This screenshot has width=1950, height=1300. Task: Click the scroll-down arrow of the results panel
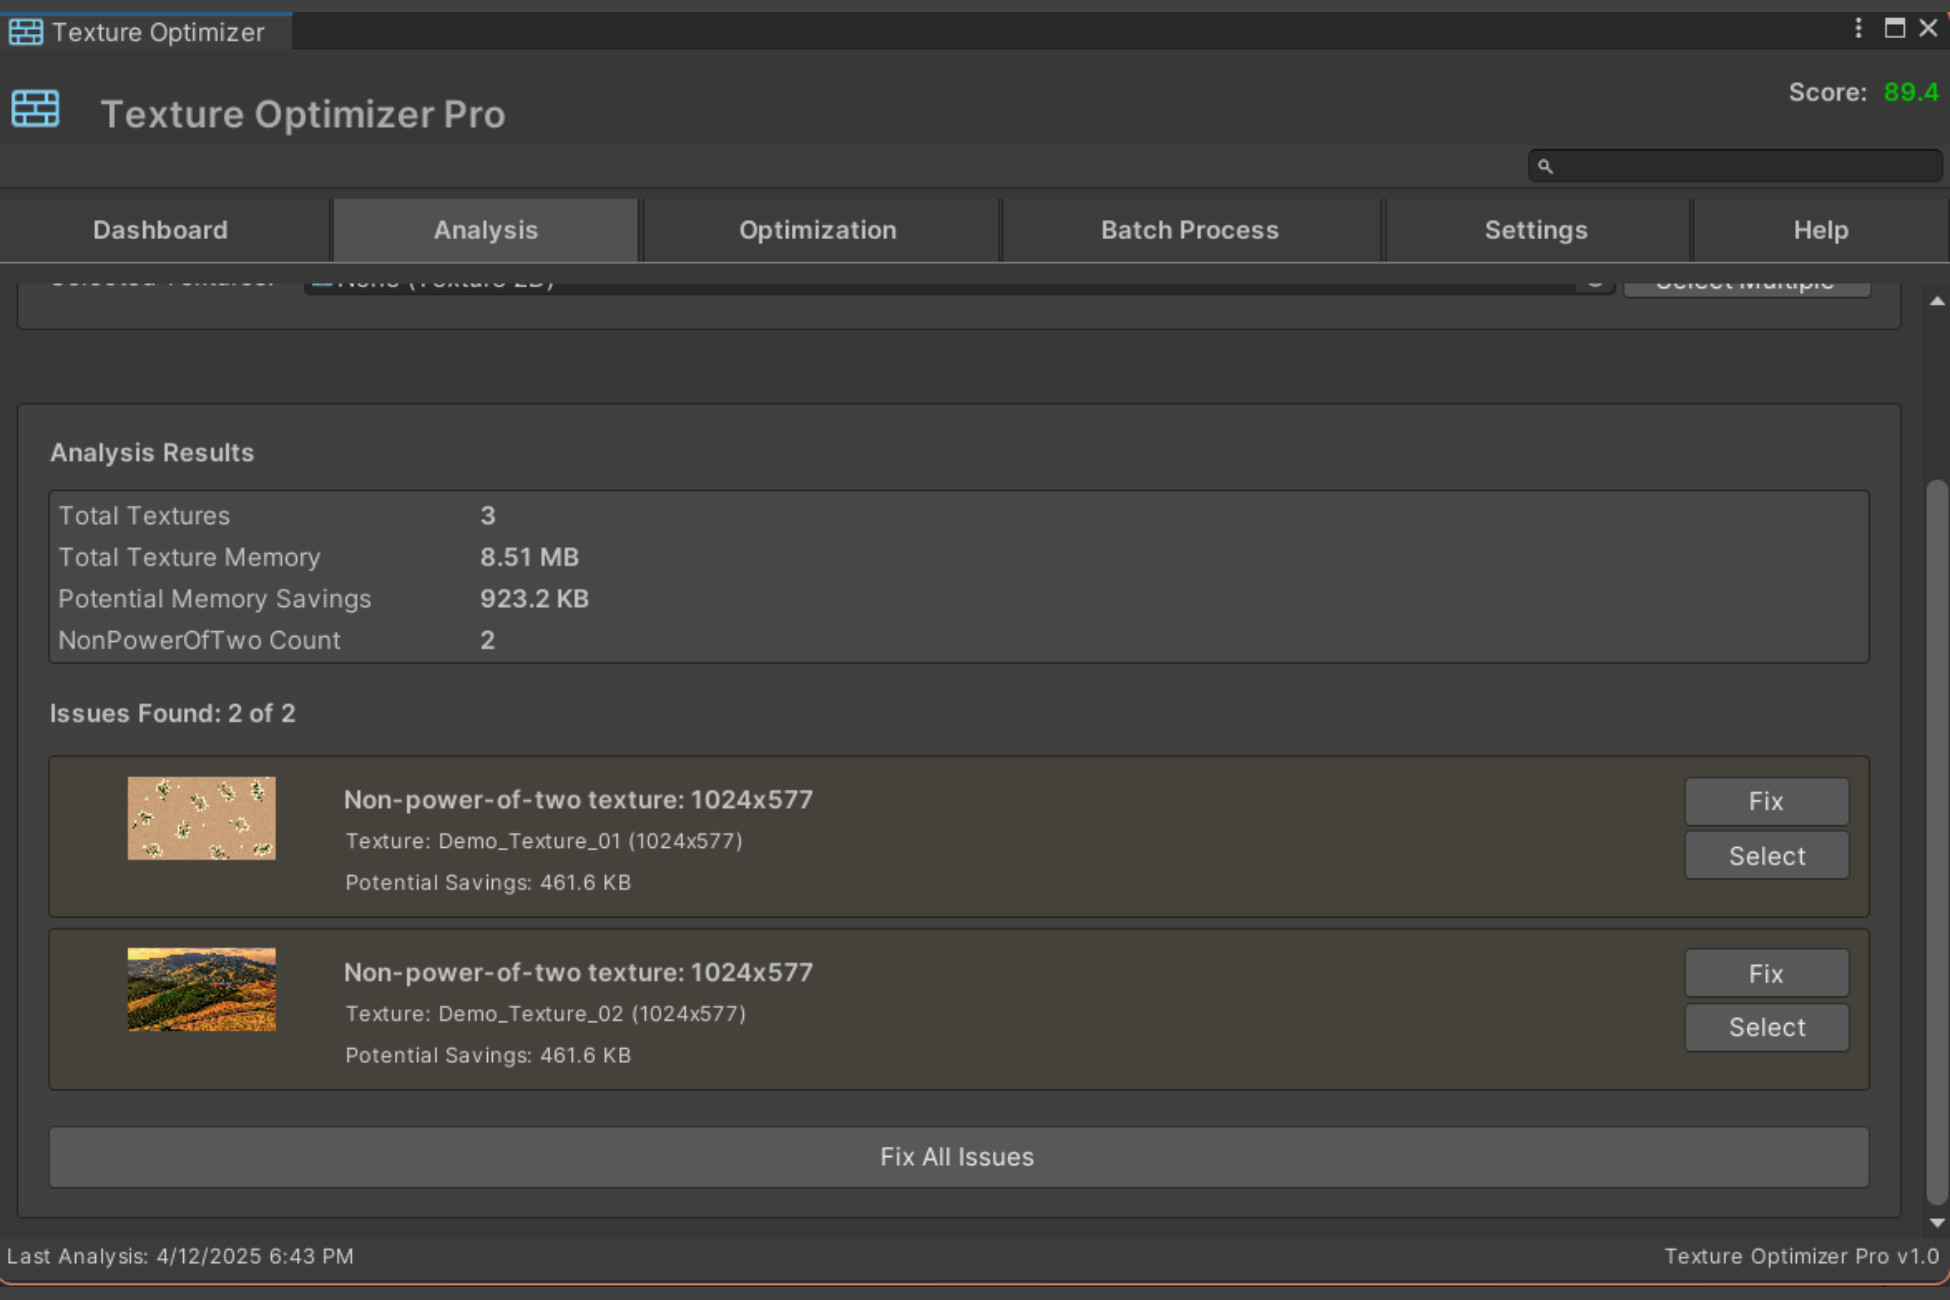pos(1937,1223)
